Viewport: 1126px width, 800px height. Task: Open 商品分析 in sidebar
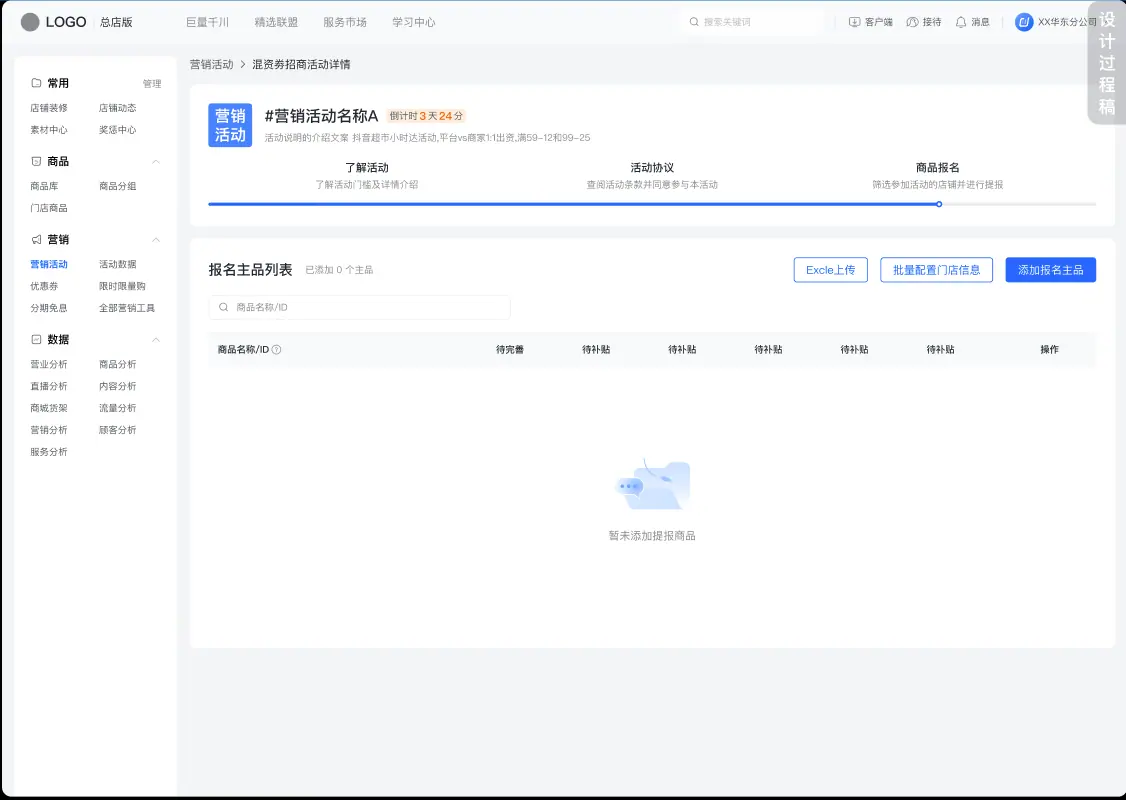[118, 364]
